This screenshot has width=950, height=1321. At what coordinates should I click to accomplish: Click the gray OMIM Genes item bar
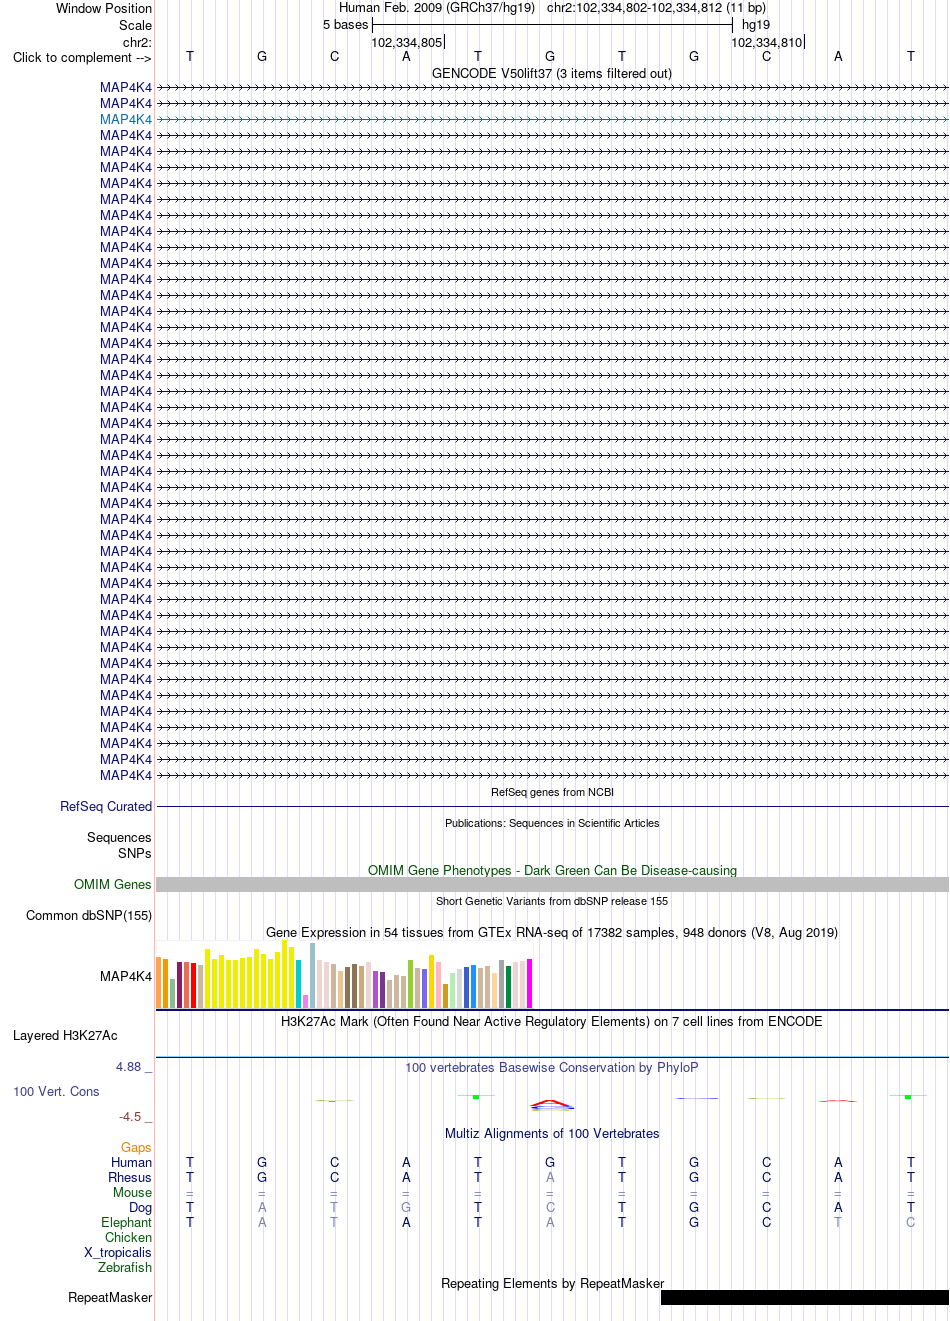(552, 884)
